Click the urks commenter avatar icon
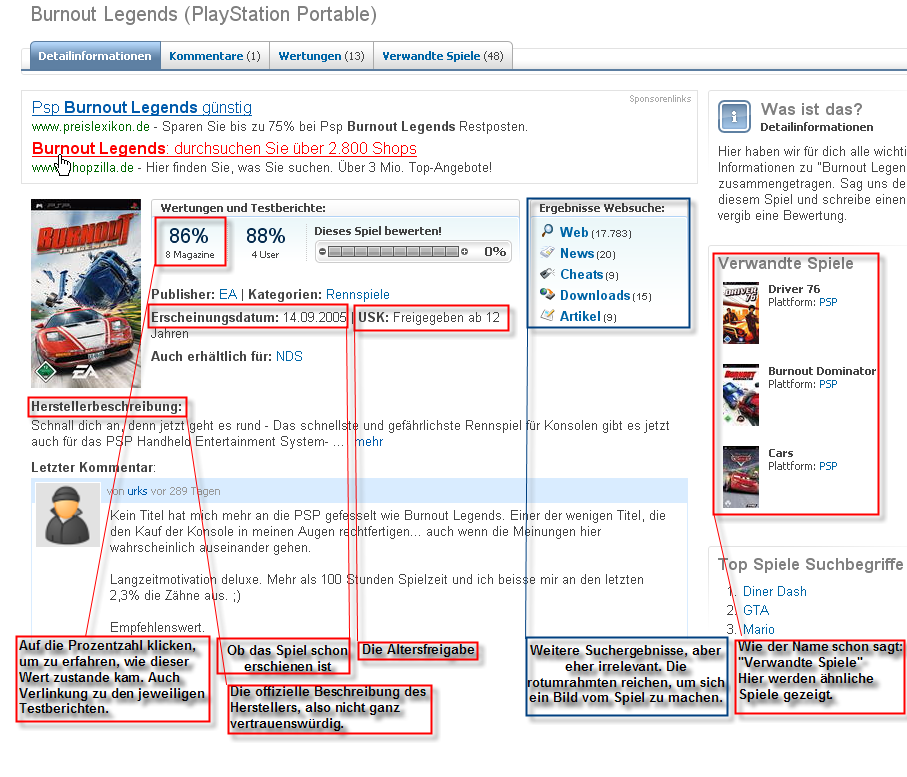The image size is (907, 777). (x=68, y=516)
